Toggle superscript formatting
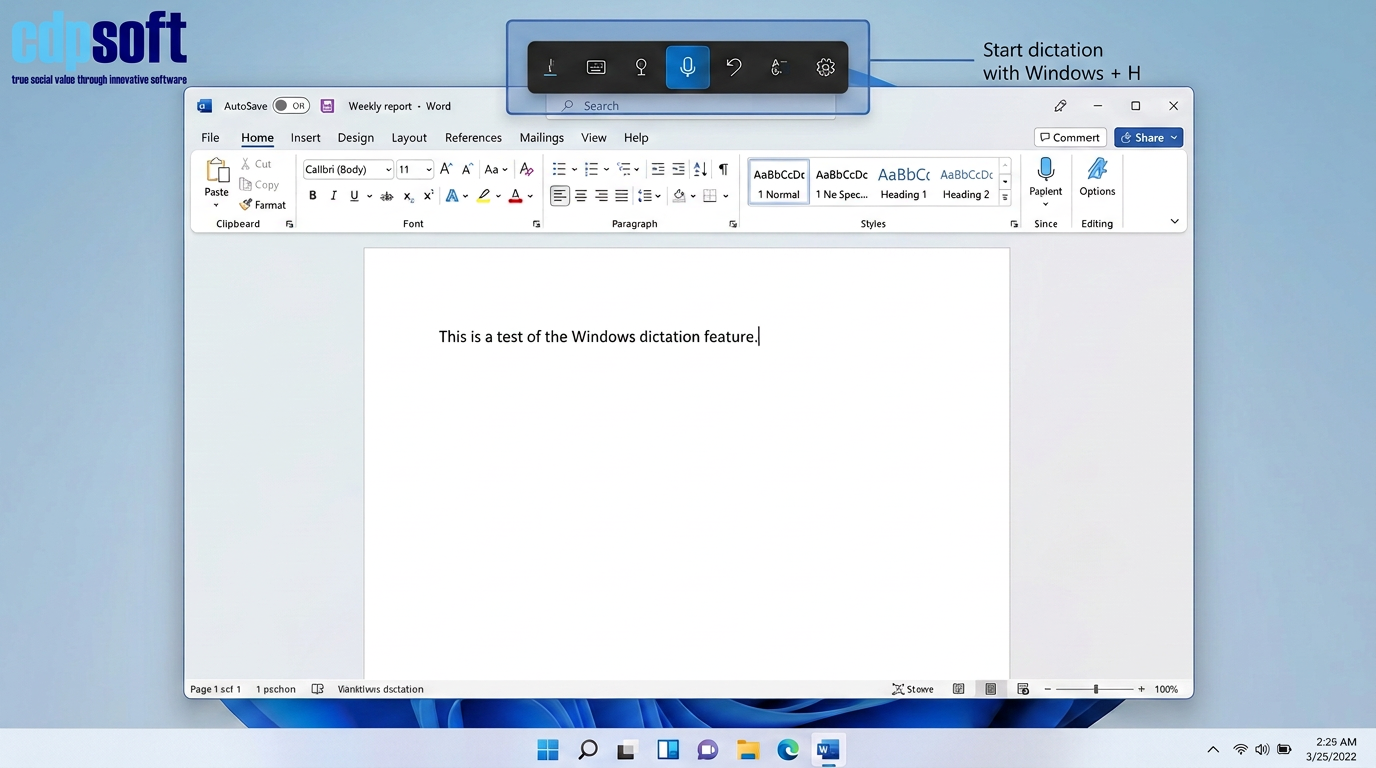This screenshot has width=1376, height=768. 428,196
